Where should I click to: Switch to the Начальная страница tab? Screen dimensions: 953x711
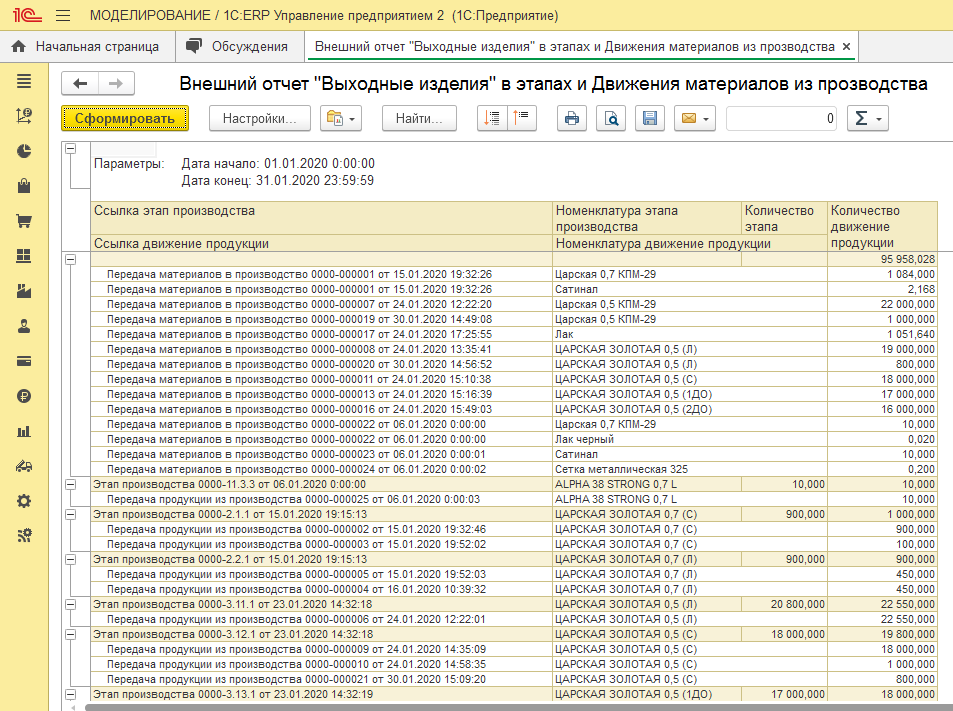tap(88, 46)
